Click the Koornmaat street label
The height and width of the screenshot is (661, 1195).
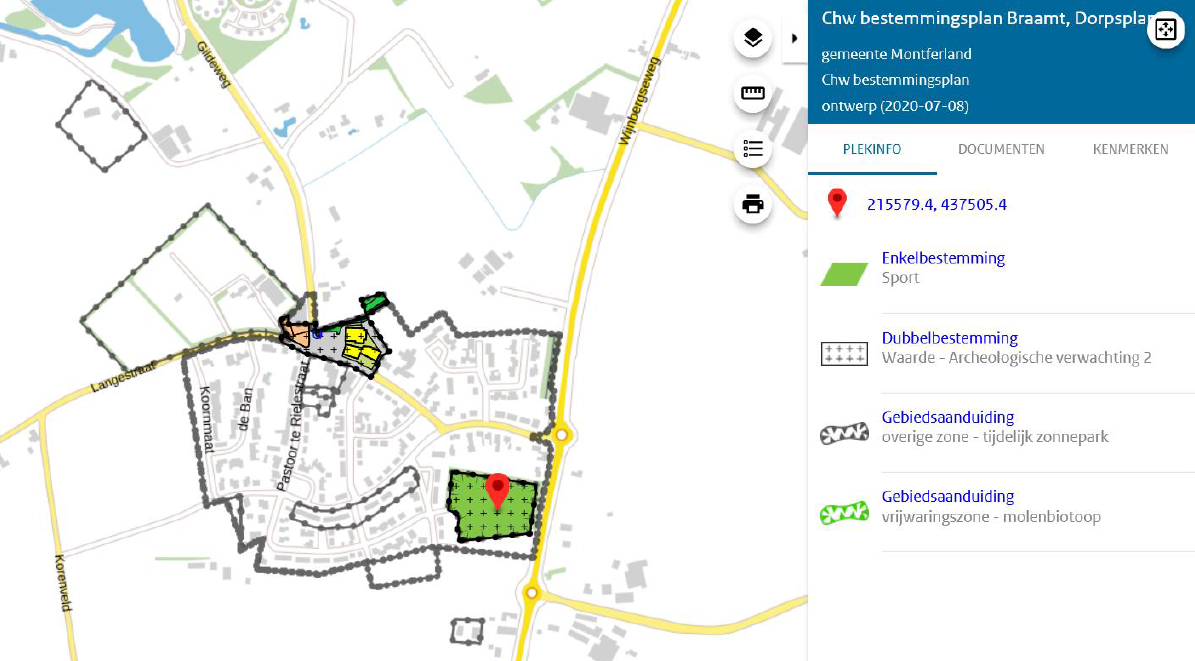(x=205, y=419)
